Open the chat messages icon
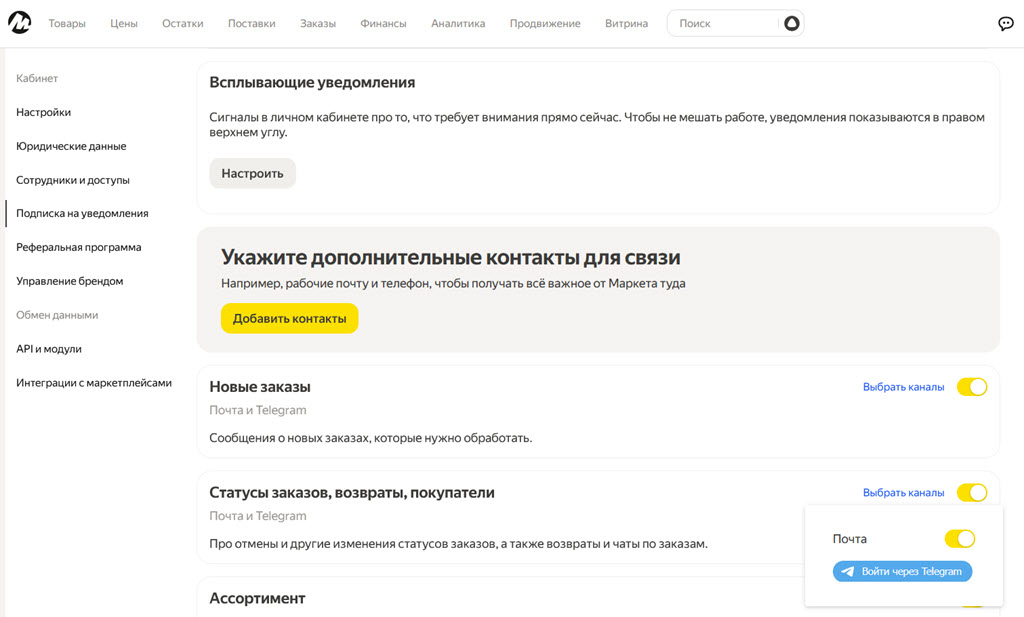 [x=1005, y=24]
